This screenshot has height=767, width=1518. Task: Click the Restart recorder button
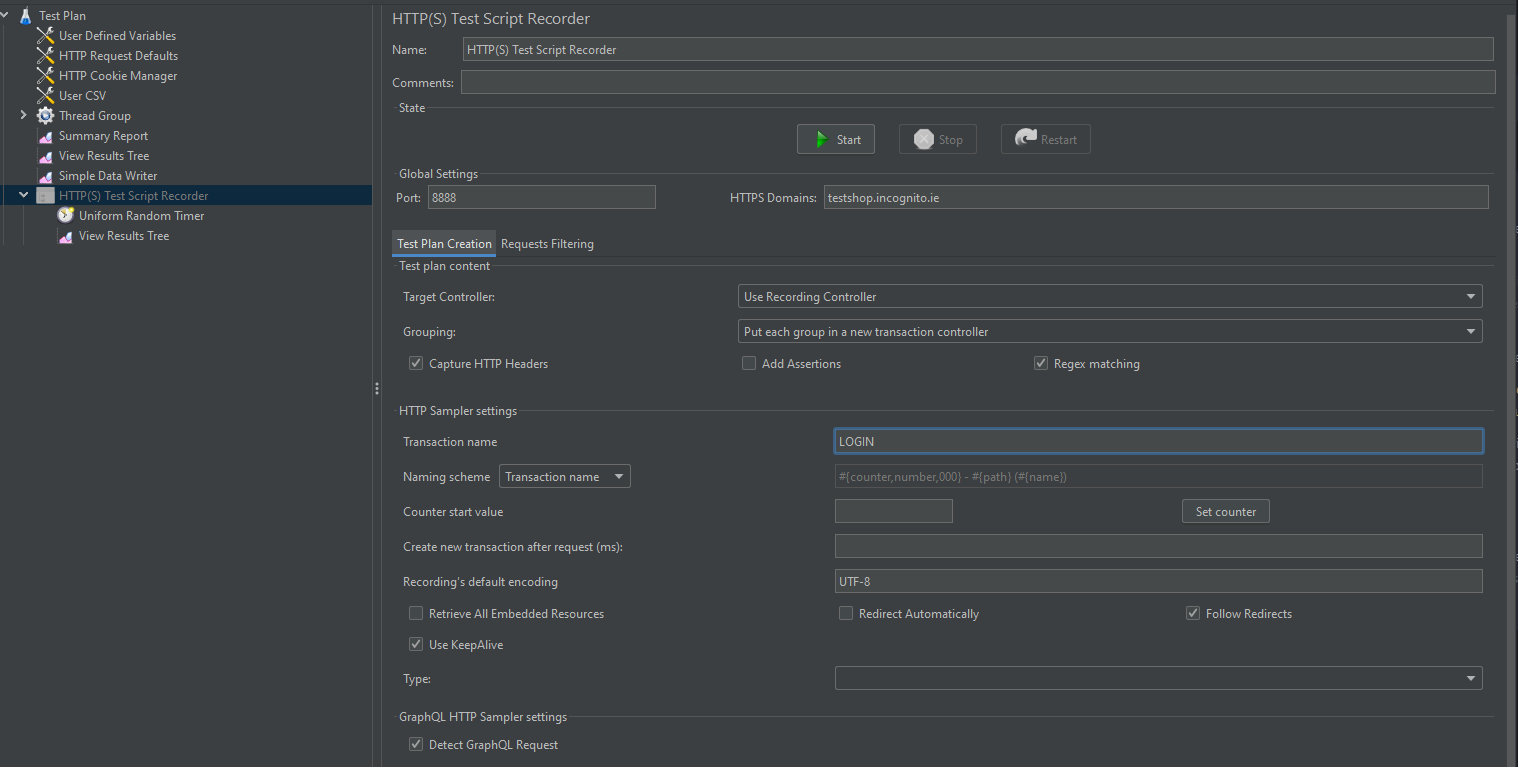click(x=1046, y=139)
